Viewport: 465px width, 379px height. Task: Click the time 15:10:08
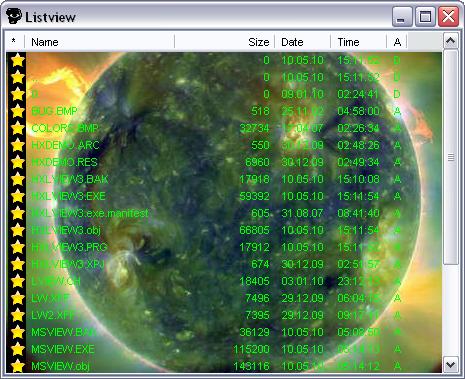pyautogui.click(x=358, y=179)
